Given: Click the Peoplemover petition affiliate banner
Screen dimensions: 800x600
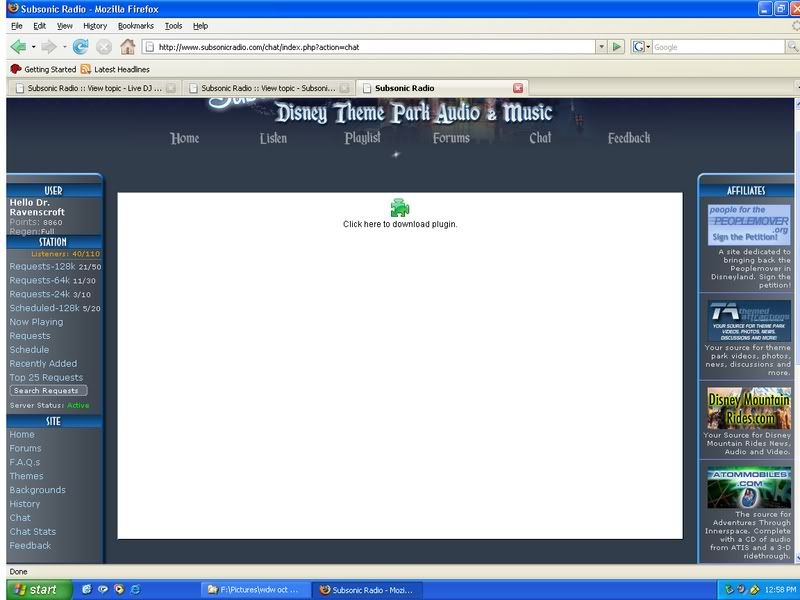Looking at the screenshot, I should click(x=749, y=224).
